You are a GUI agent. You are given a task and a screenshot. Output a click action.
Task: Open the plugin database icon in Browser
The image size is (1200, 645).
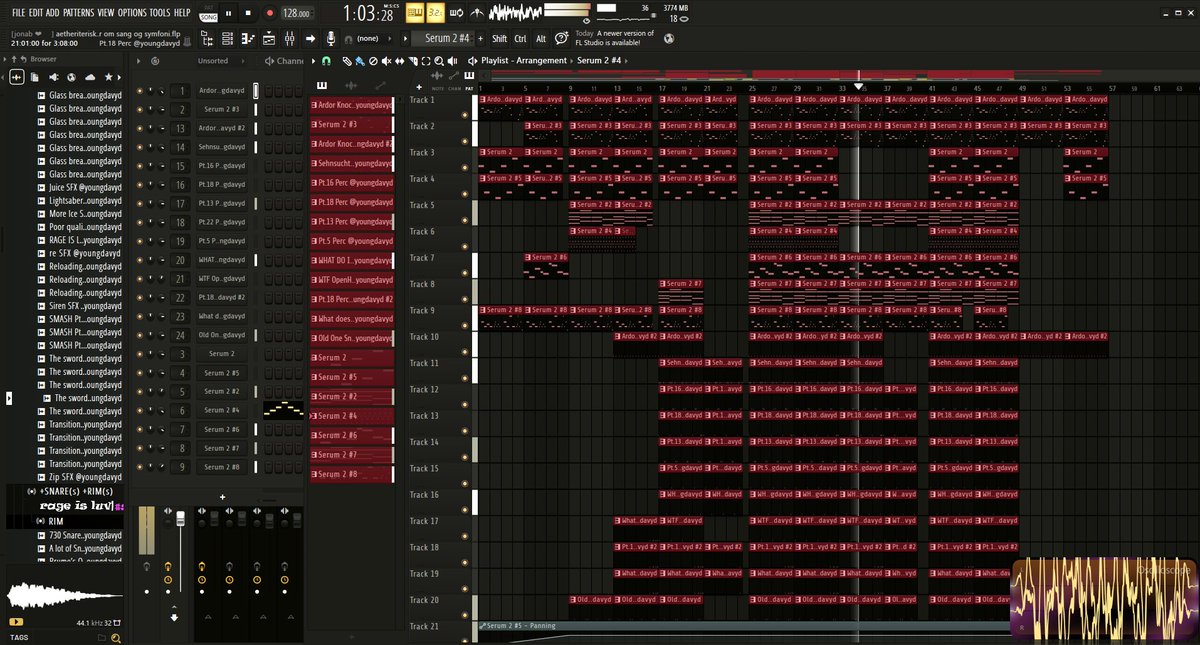[54, 77]
